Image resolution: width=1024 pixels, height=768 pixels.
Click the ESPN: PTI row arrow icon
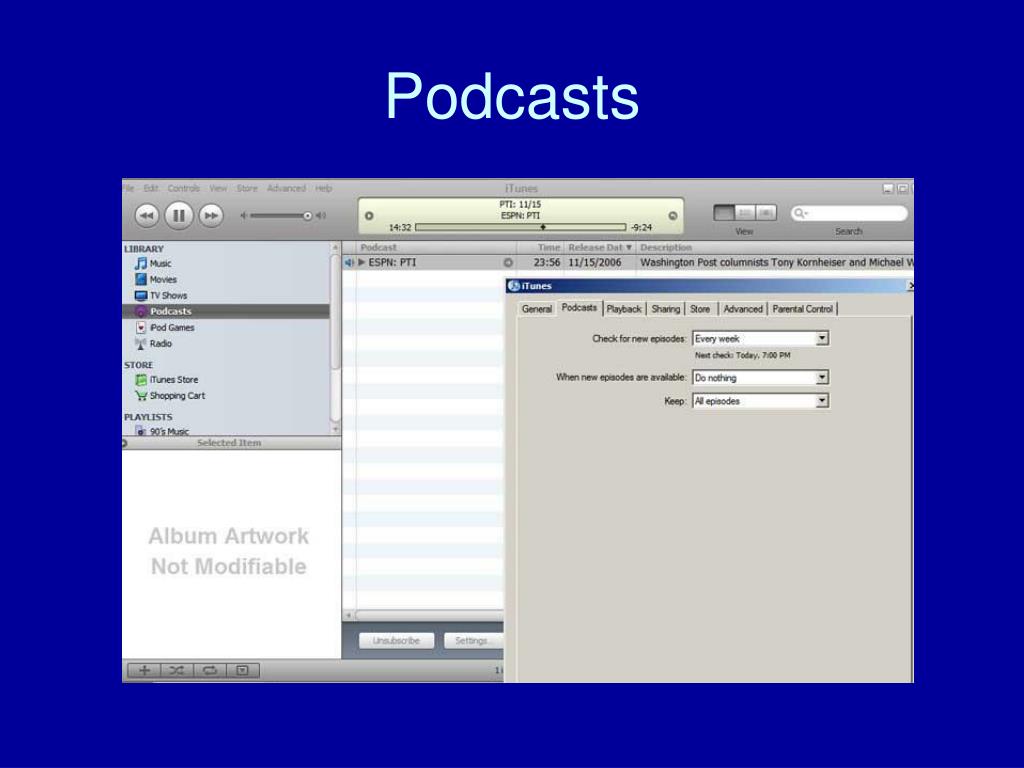(508, 263)
